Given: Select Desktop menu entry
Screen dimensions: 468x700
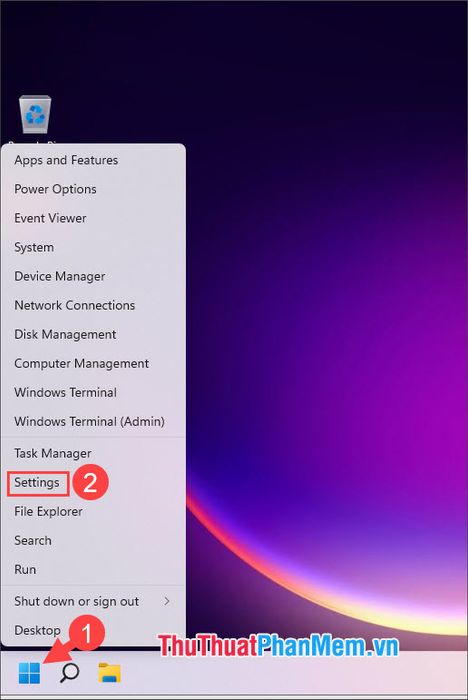Looking at the screenshot, I should (x=93, y=630).
